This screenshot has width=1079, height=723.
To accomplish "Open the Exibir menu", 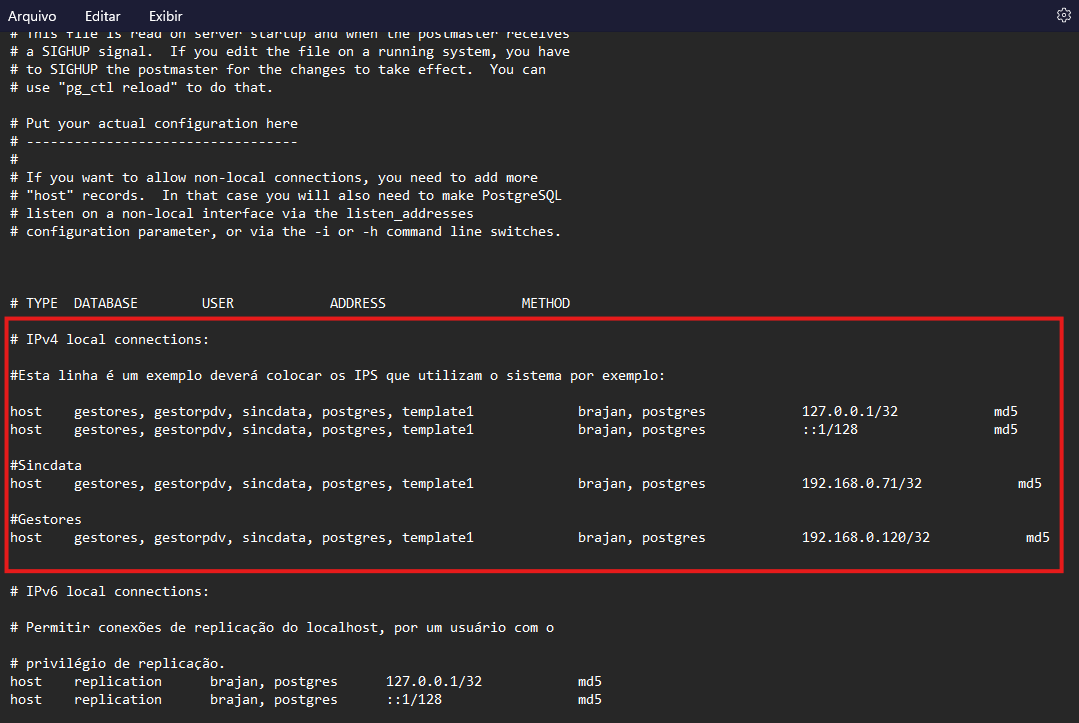I will (166, 16).
